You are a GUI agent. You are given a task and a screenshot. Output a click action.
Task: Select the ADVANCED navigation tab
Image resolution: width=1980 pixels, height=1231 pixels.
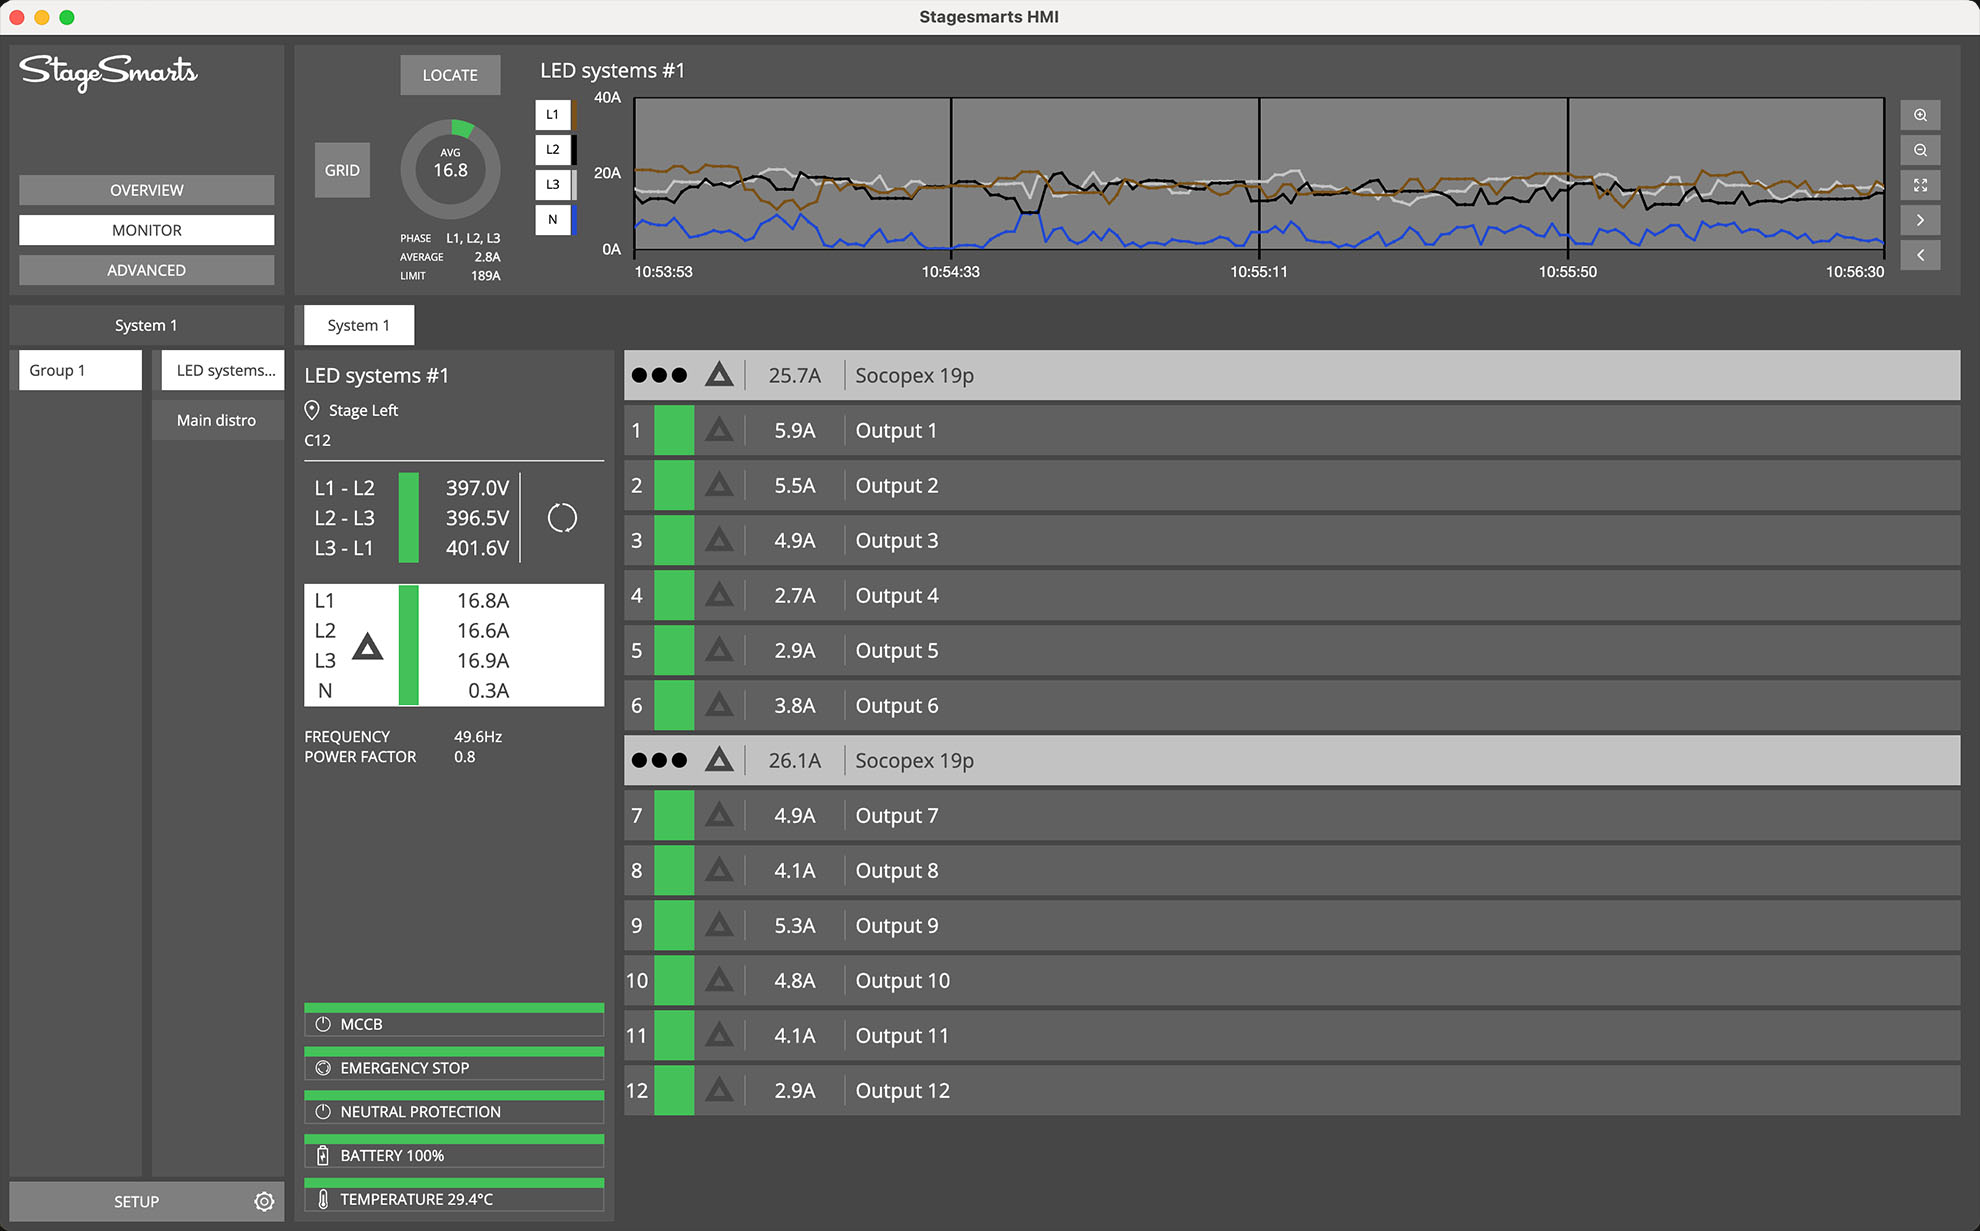pos(145,269)
